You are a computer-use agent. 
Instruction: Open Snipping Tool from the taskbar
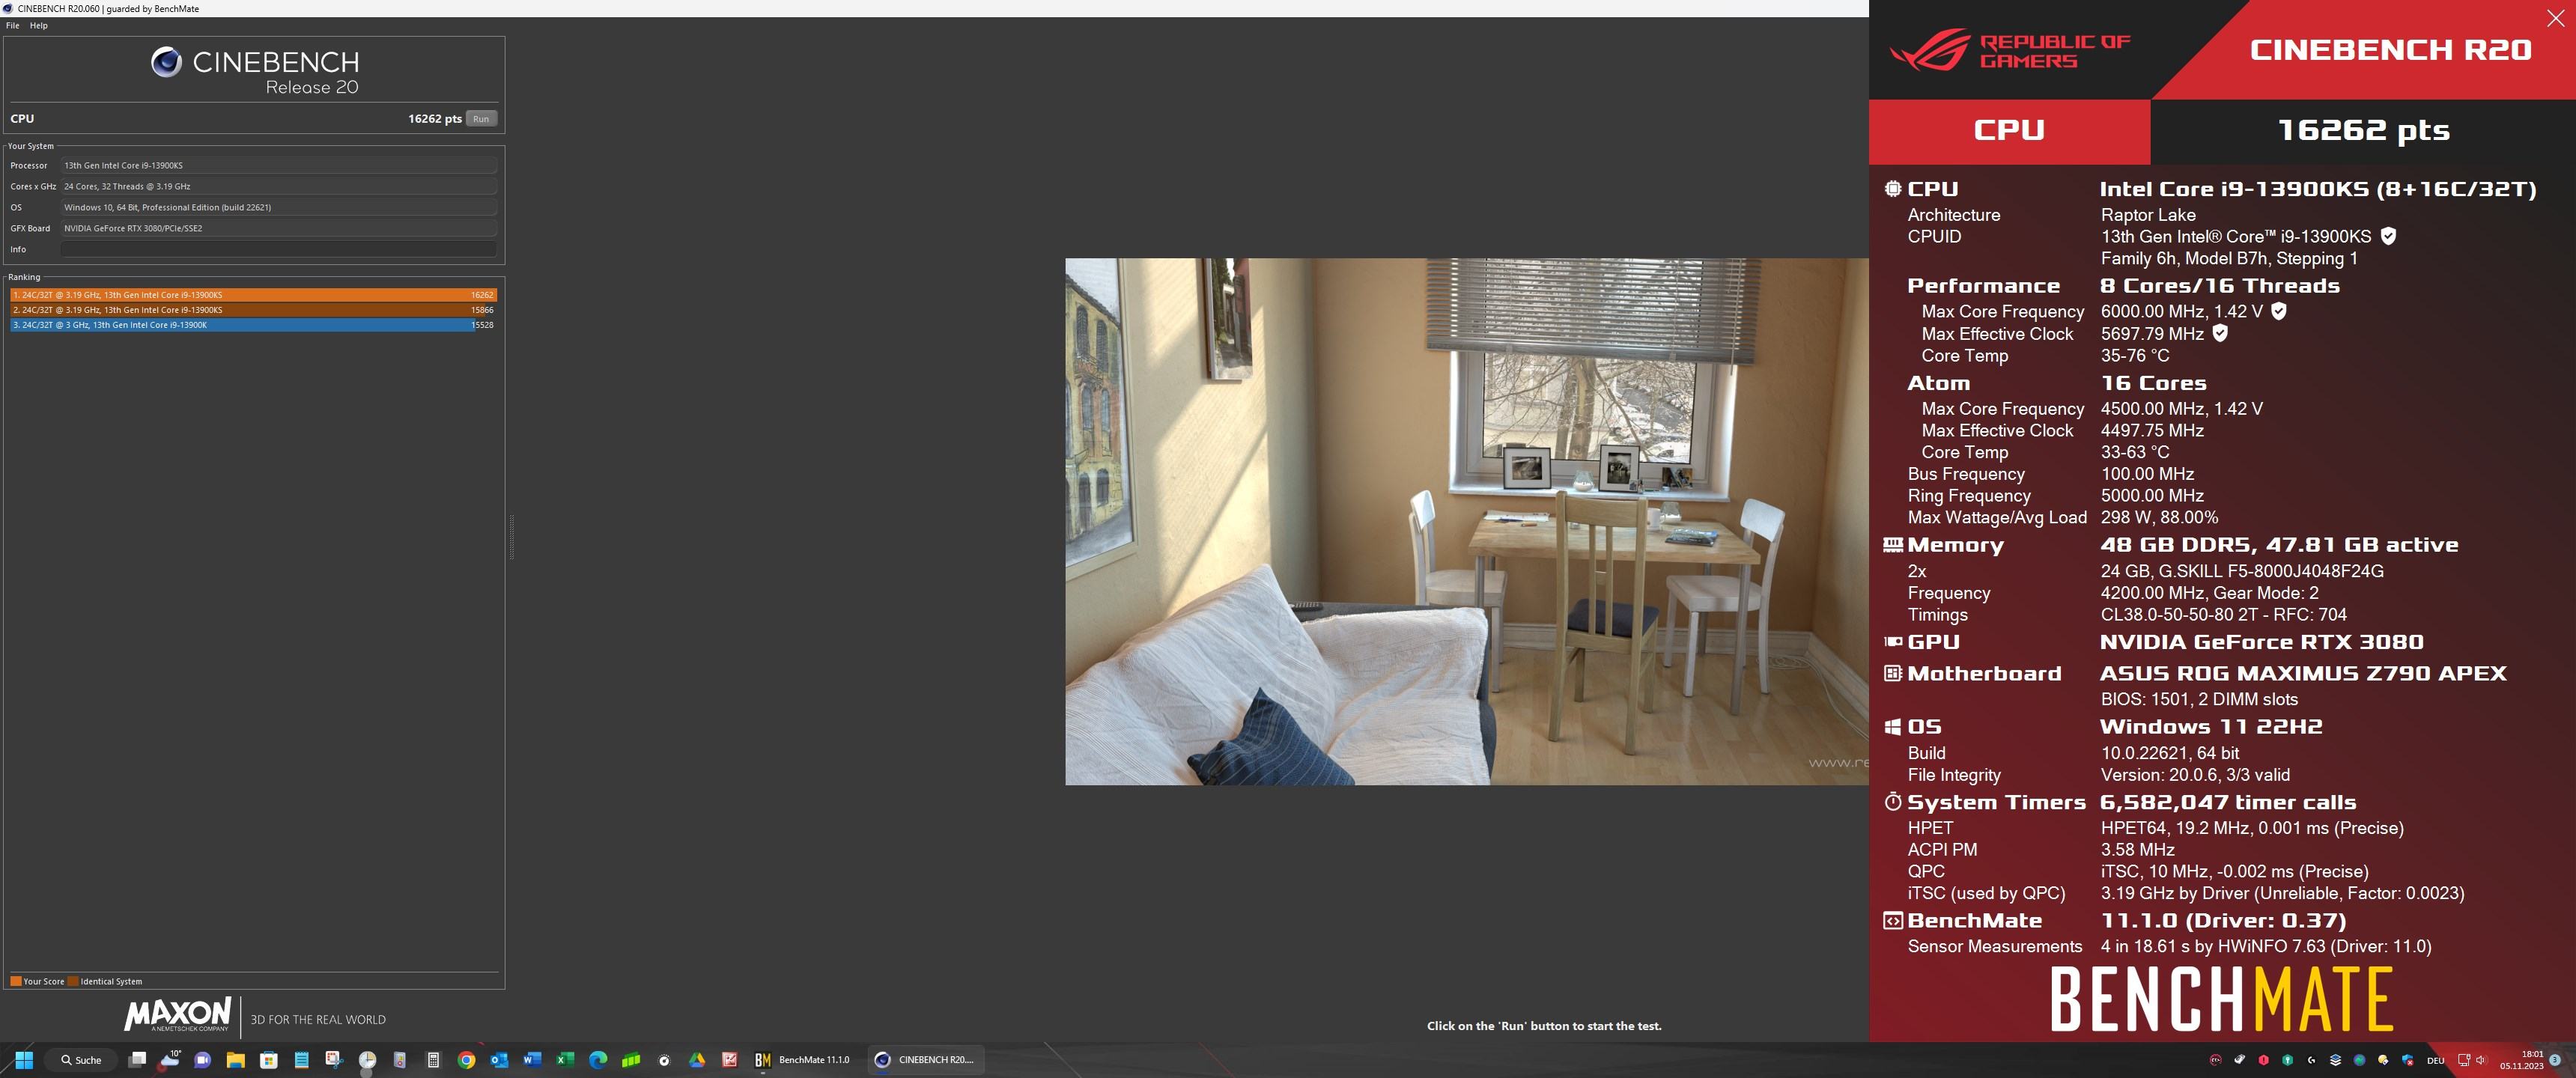[334, 1060]
